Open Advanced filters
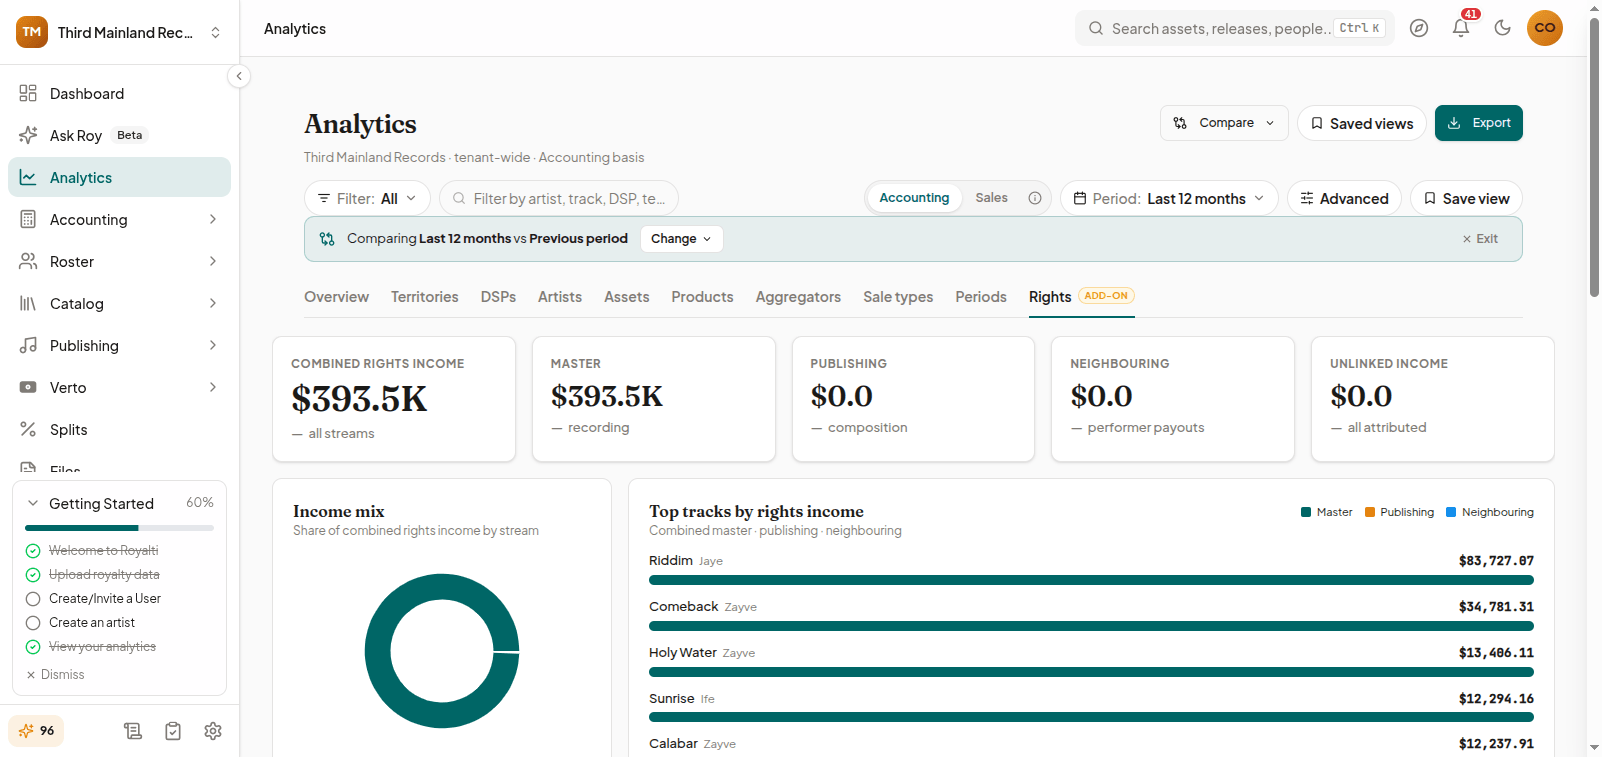This screenshot has width=1602, height=757. point(1344,198)
